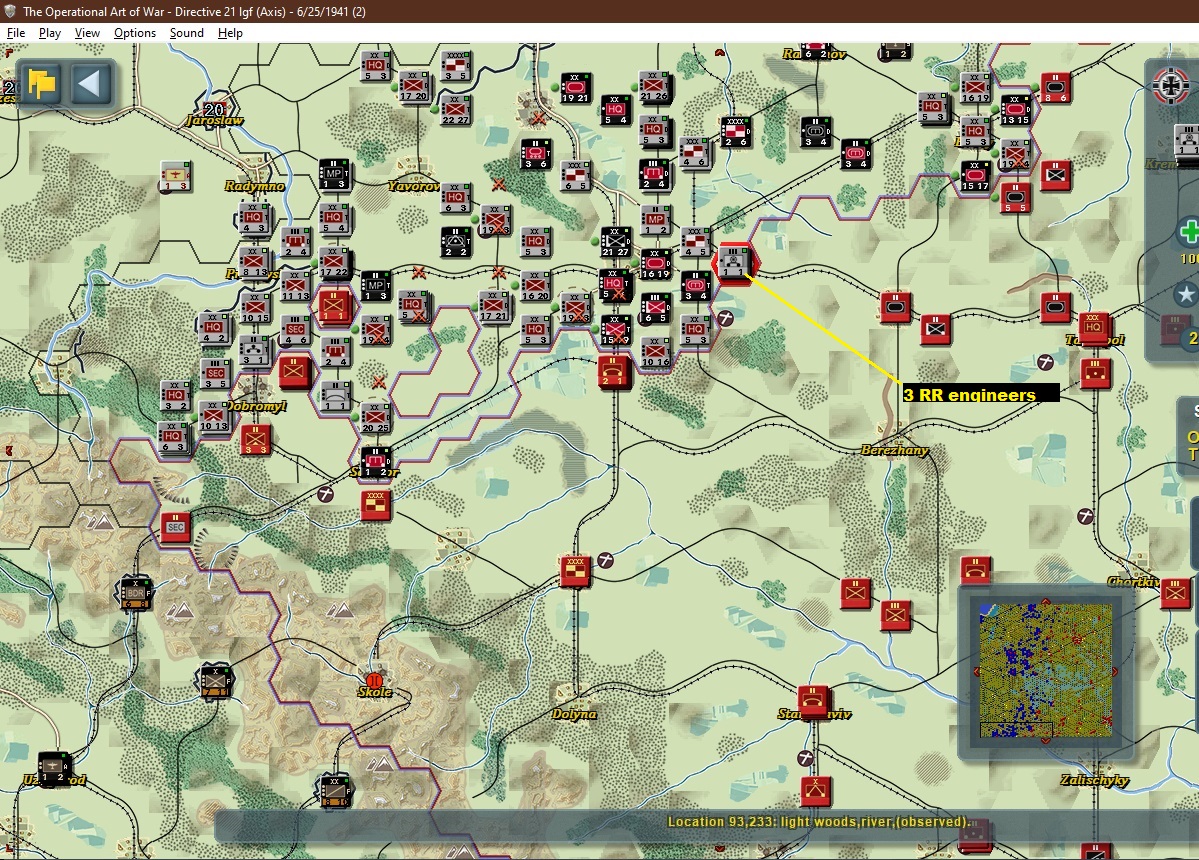The image size is (1199, 860).
Task: Select the engineer unit 3 1
Action: 253,351
